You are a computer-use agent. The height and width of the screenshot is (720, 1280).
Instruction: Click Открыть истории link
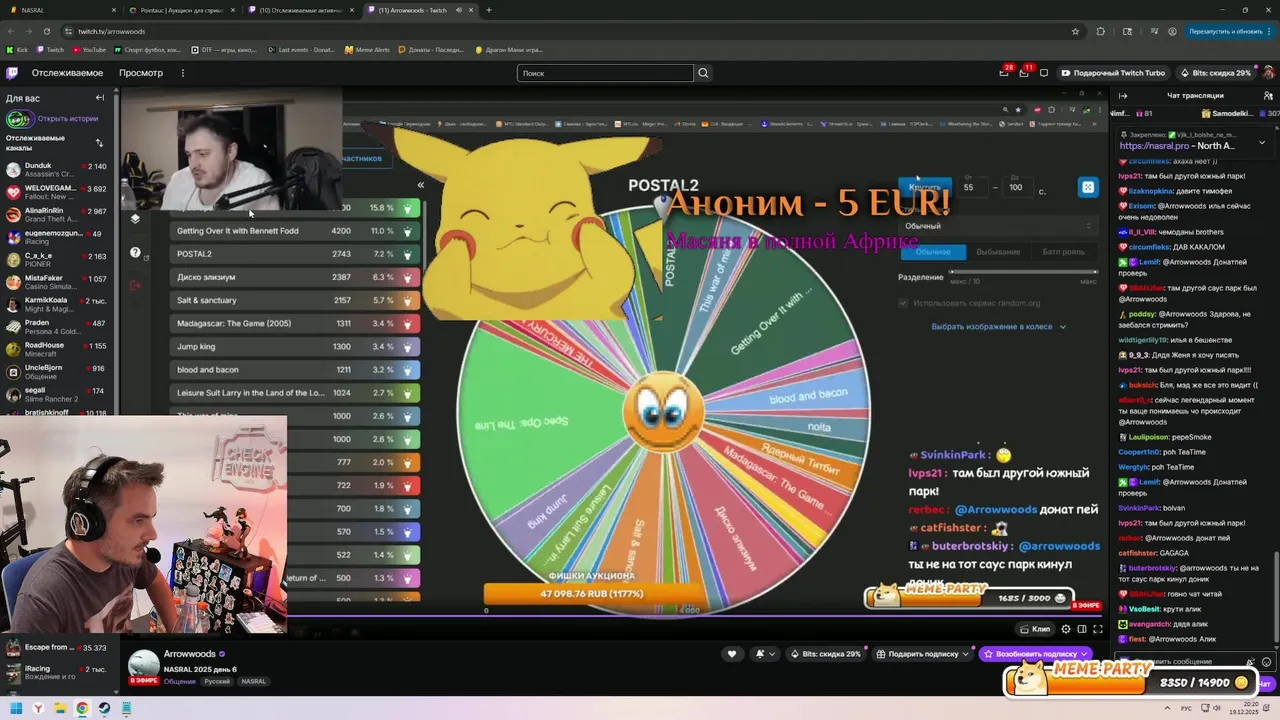click(68, 118)
